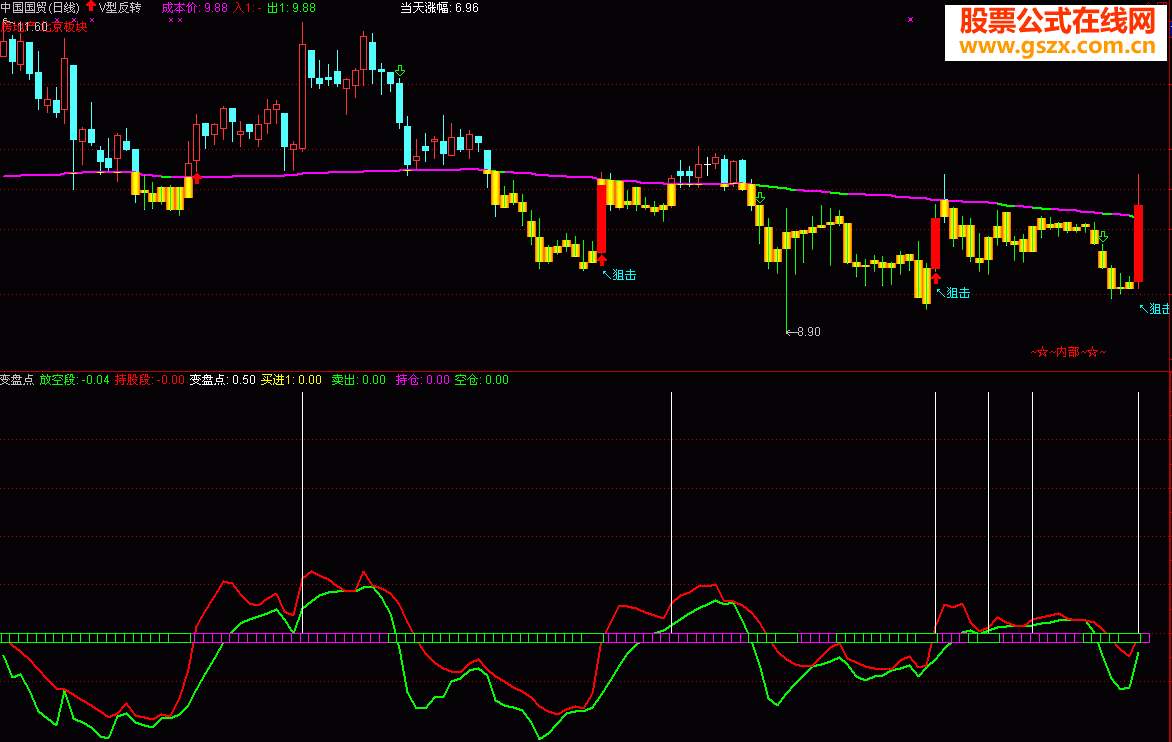Click the 持仓: 0.00 readout
The image size is (1172, 742).
coord(423,380)
